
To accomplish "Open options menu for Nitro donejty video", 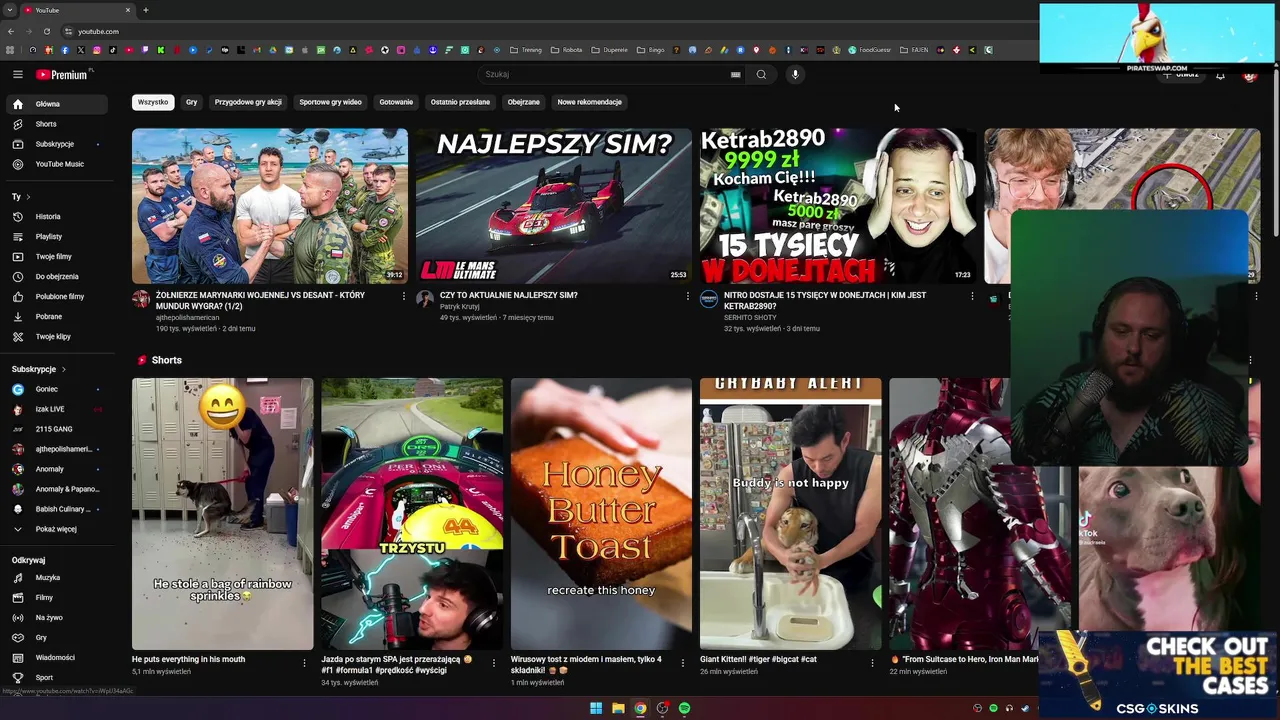I will pos(972,296).
